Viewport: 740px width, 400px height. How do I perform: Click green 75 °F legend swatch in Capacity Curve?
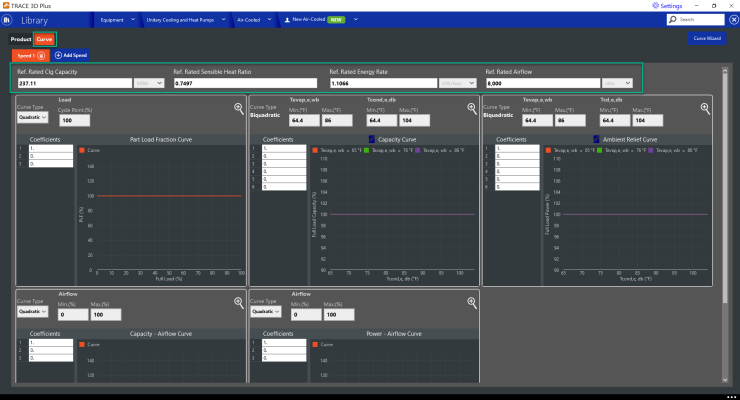tap(367, 150)
